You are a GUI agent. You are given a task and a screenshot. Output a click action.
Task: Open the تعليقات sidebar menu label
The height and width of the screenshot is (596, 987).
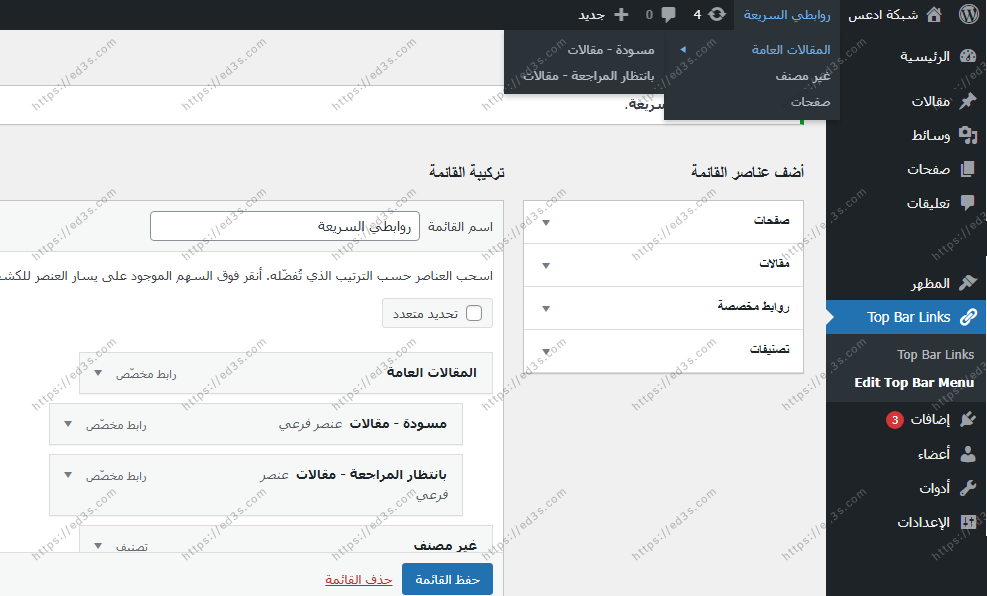(928, 203)
